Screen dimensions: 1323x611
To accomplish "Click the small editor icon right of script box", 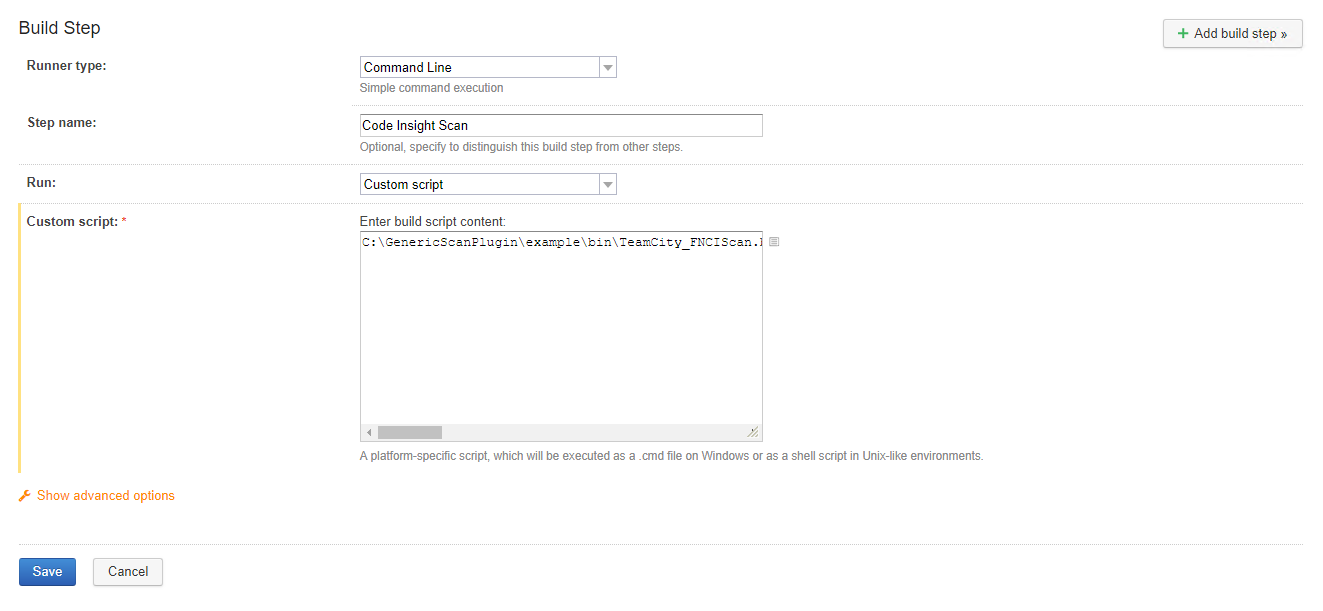I will (x=774, y=242).
